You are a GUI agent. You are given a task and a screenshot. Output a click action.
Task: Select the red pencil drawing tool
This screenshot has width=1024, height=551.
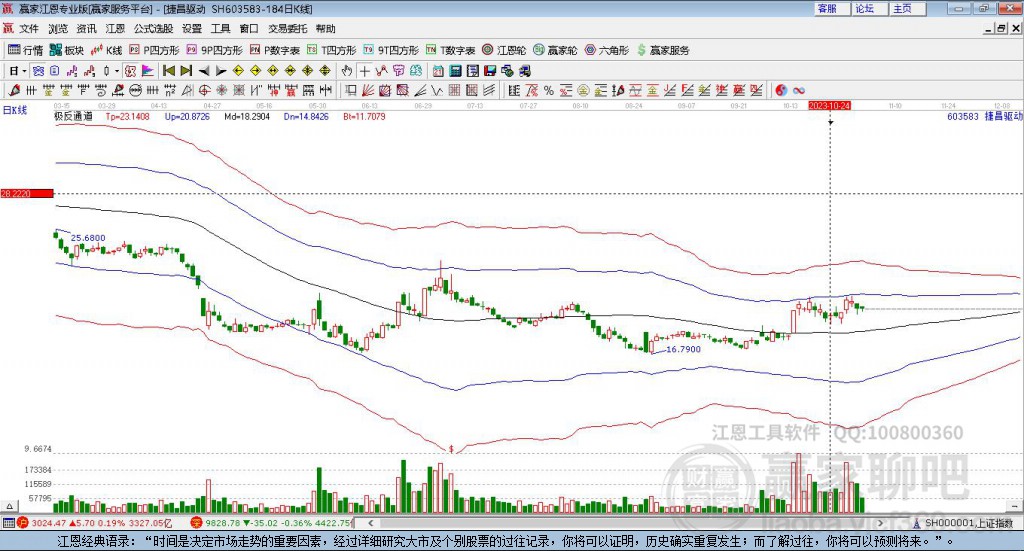14,90
